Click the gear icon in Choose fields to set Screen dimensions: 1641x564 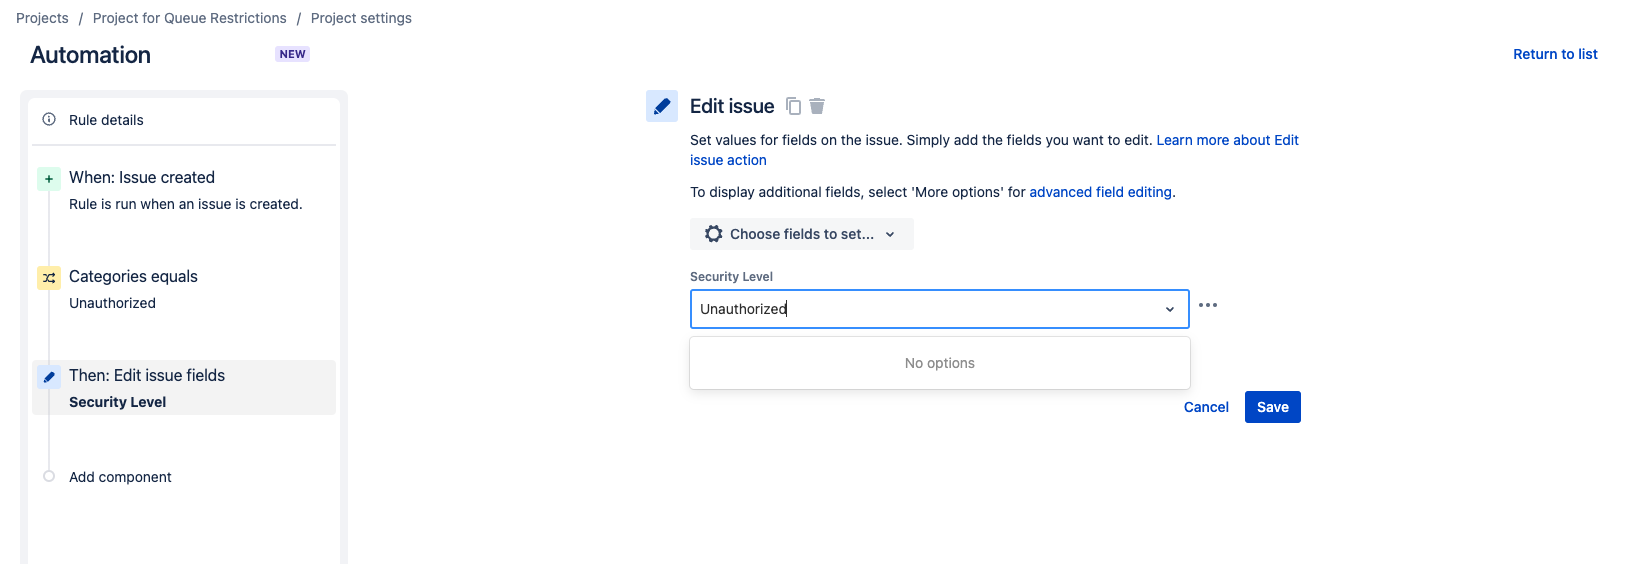click(713, 234)
